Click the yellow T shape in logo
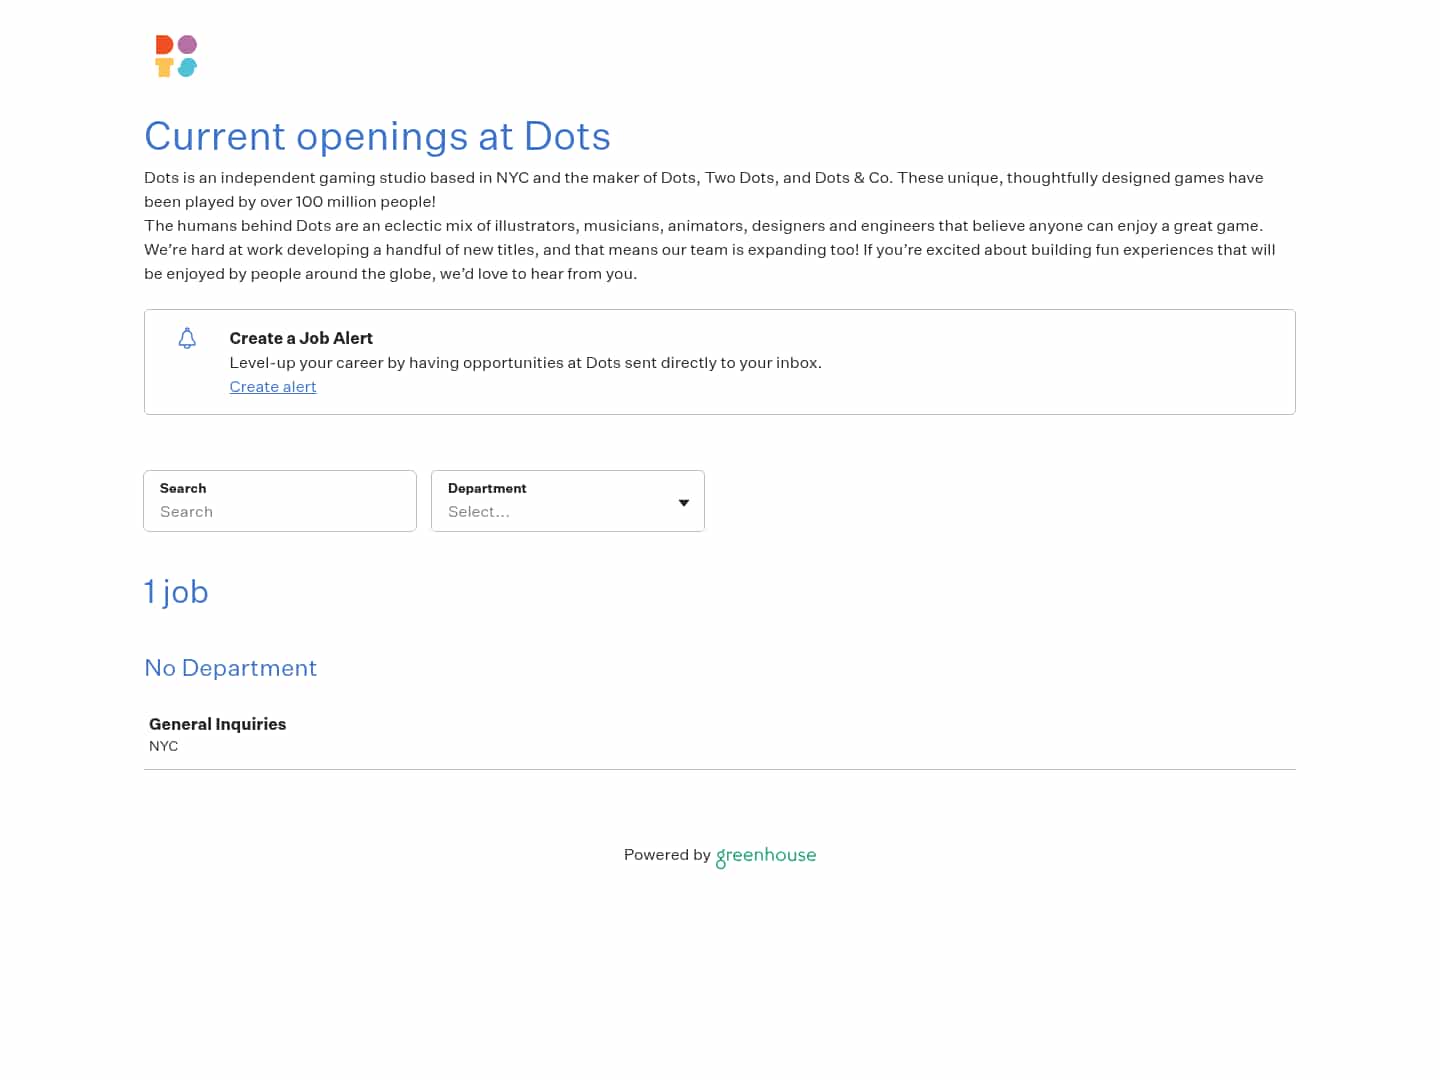Screen dimensions: 1440x1080 [x=162, y=68]
